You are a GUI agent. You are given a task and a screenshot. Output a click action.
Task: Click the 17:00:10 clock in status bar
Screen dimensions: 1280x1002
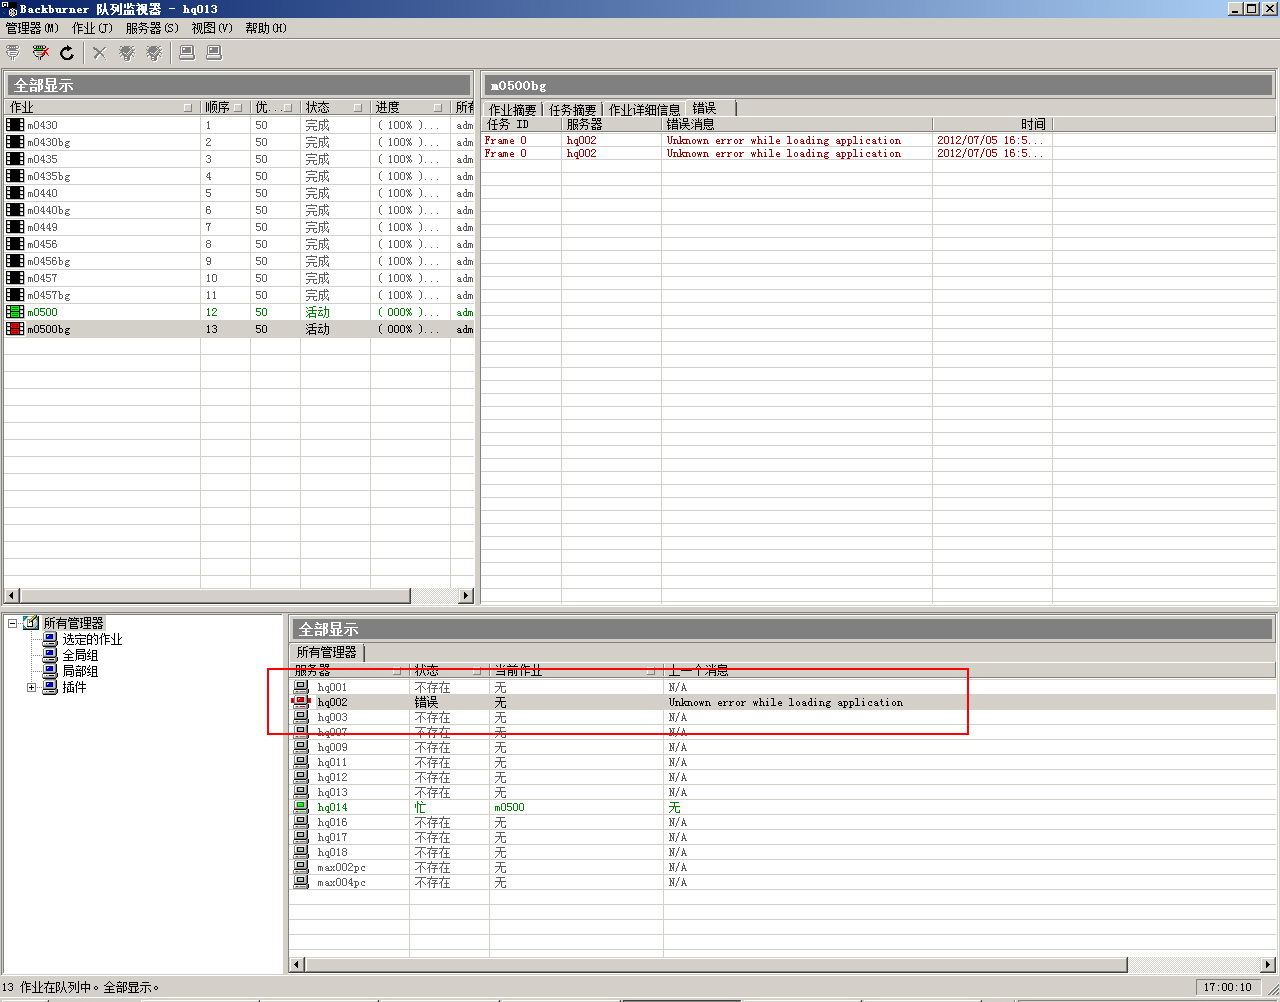click(x=1227, y=987)
